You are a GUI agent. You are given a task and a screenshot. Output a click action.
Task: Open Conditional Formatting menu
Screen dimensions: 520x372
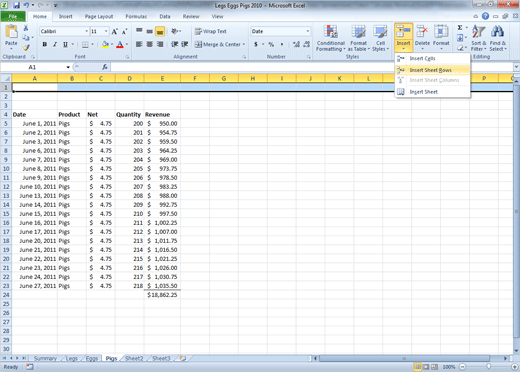coord(331,38)
